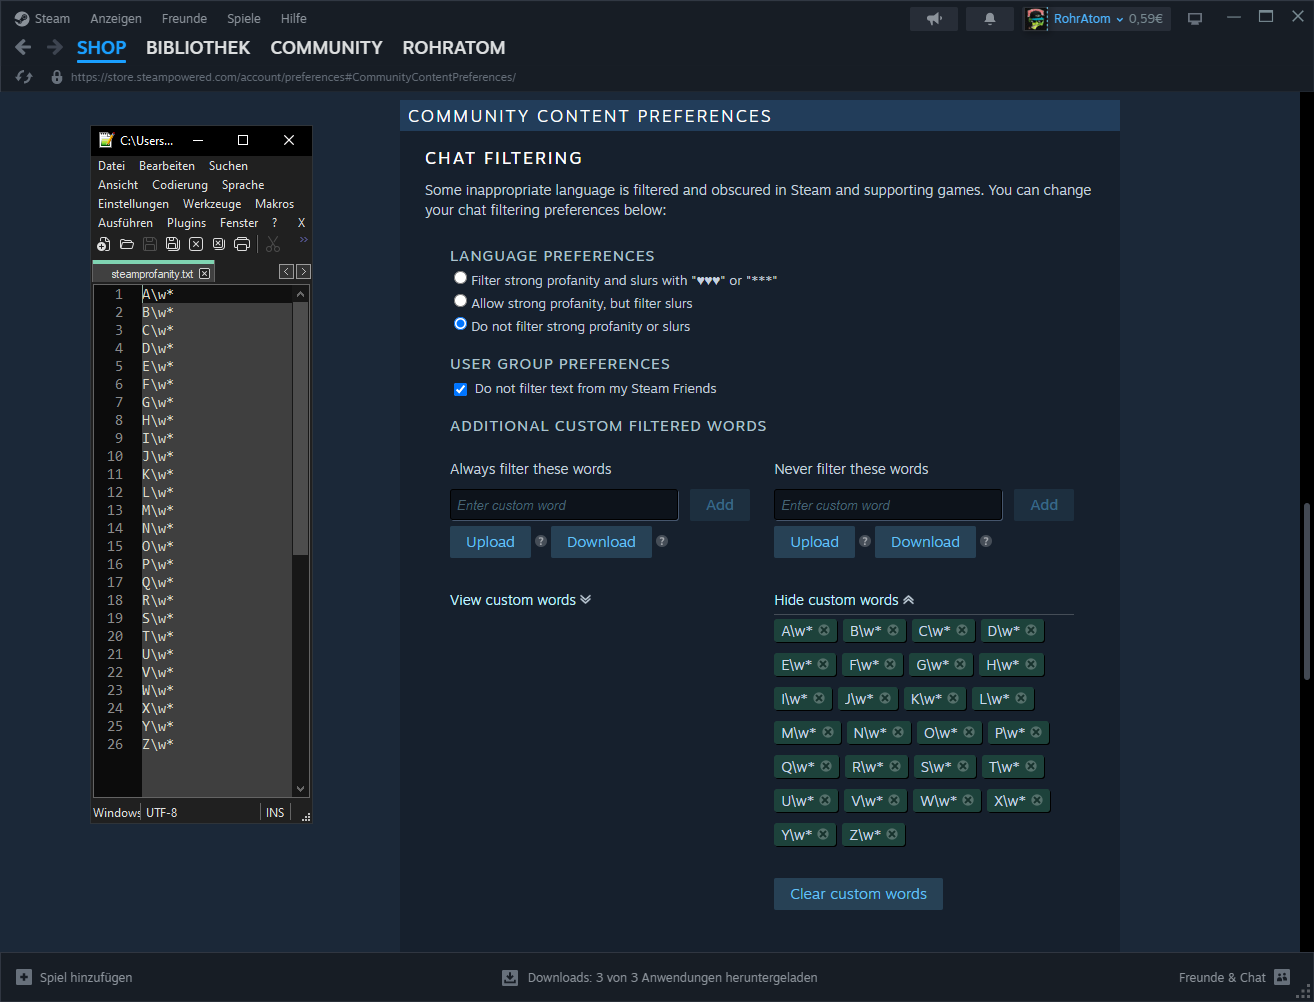1314x1002 pixels.
Task: Select do not filter profanity or slurs
Action: point(460,324)
